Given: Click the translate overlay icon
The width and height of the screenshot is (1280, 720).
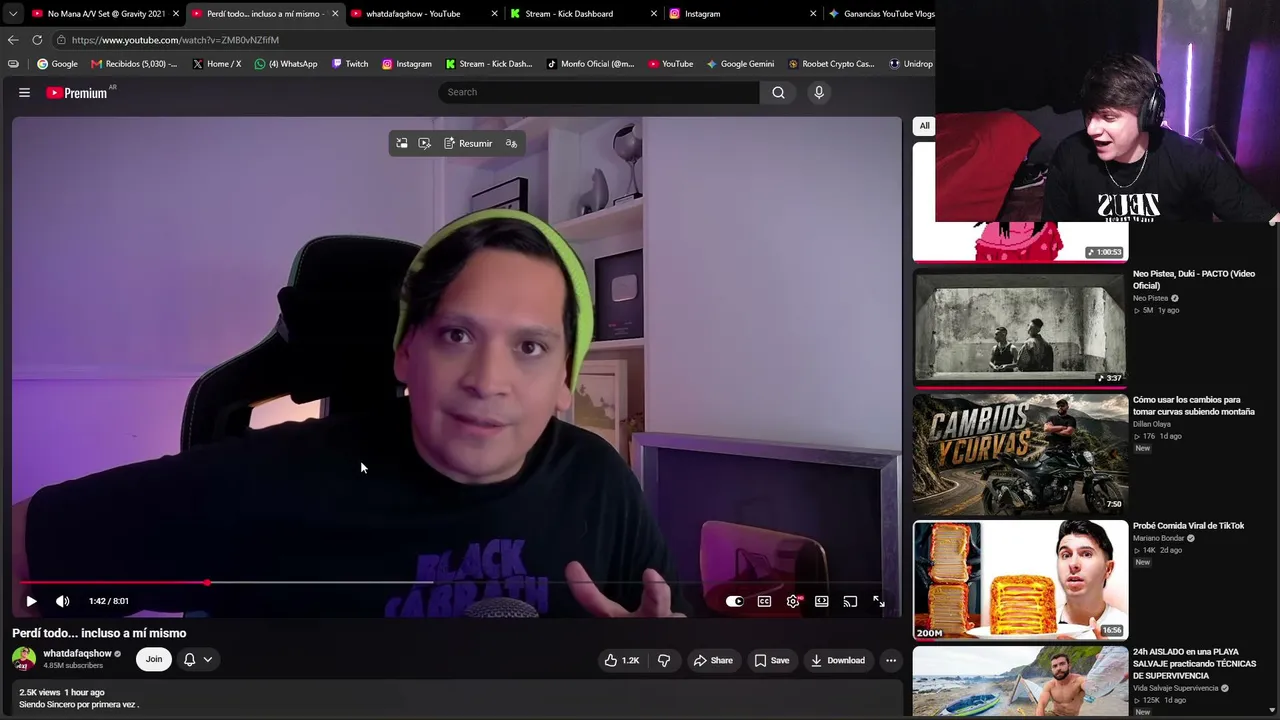Looking at the screenshot, I should [x=511, y=143].
